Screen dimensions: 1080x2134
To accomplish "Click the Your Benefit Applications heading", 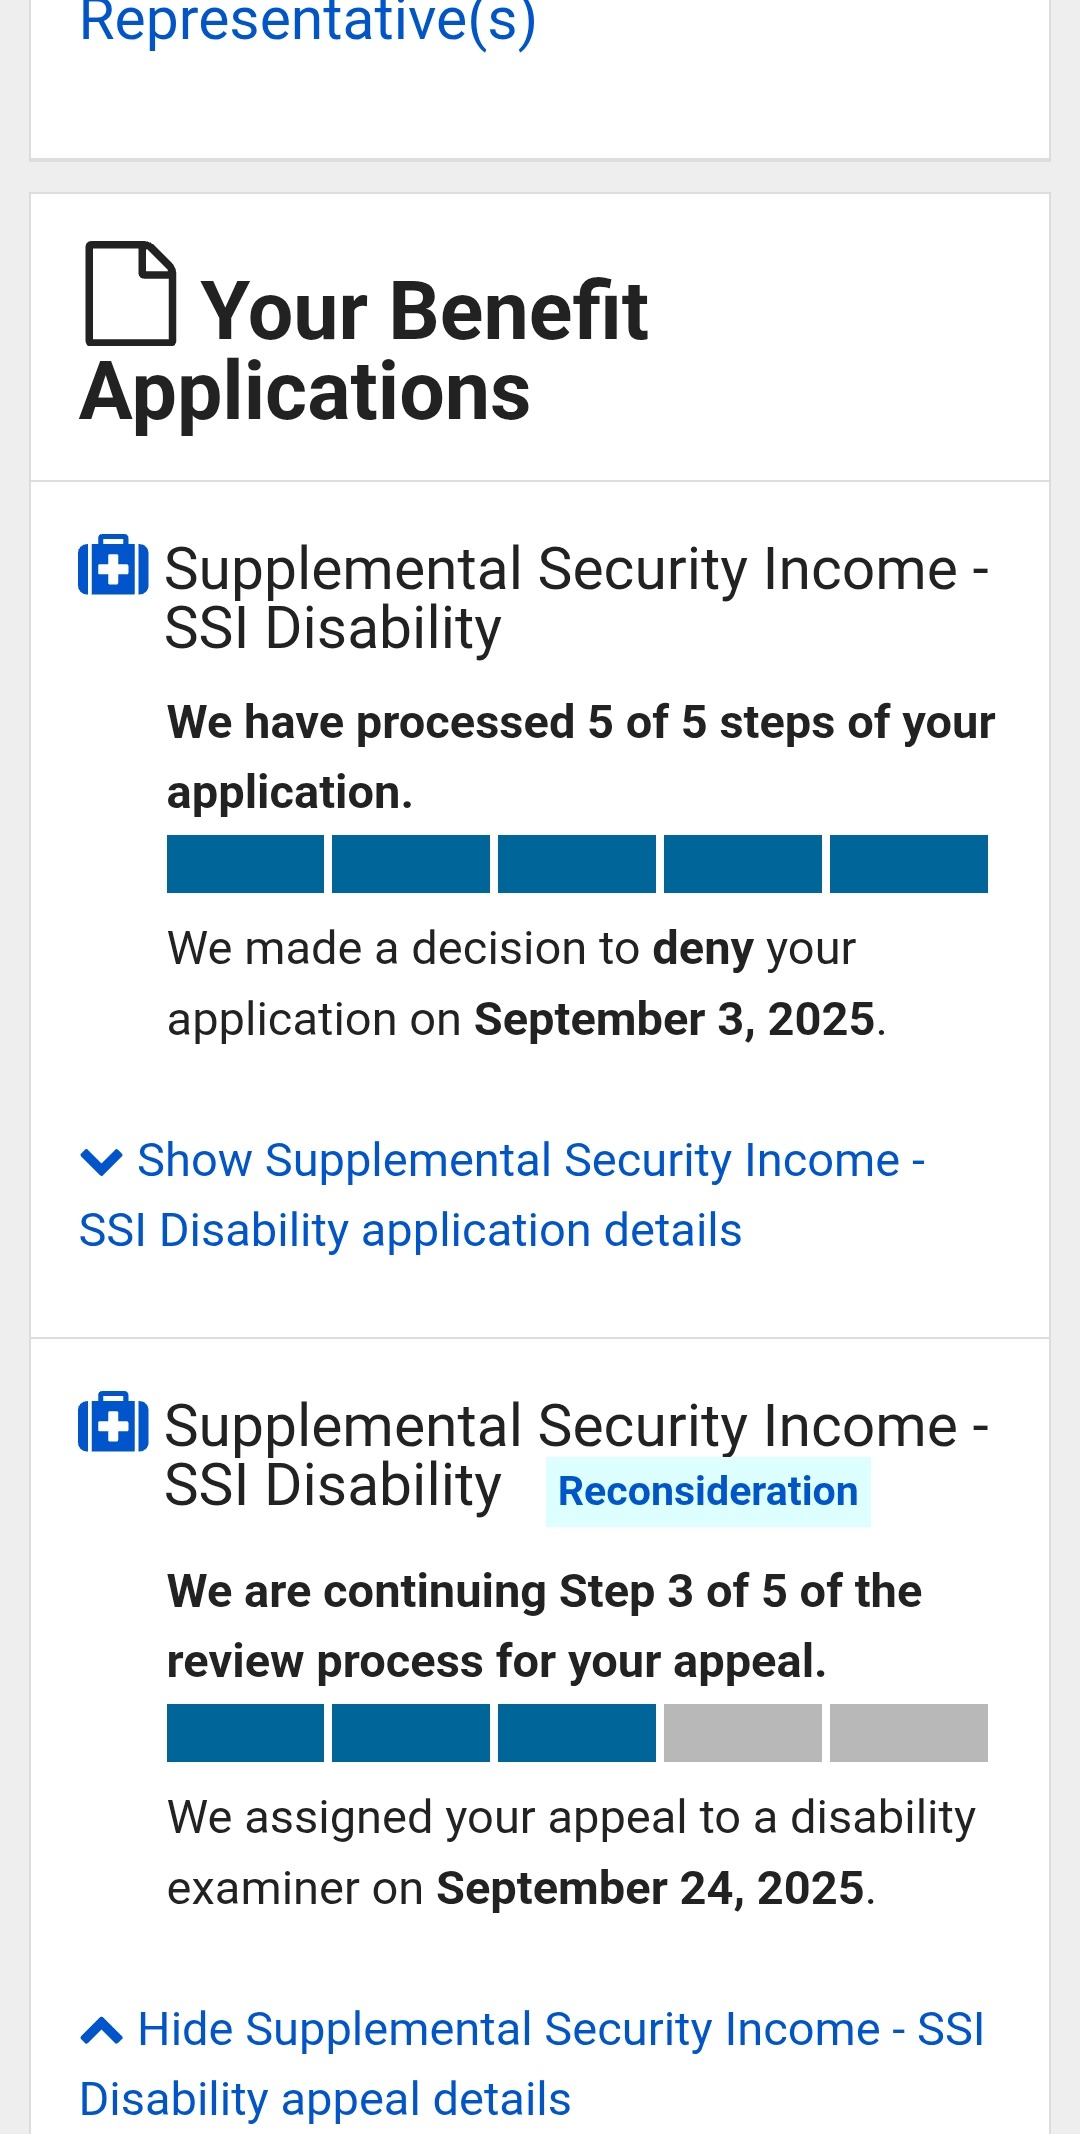I will pos(365,350).
